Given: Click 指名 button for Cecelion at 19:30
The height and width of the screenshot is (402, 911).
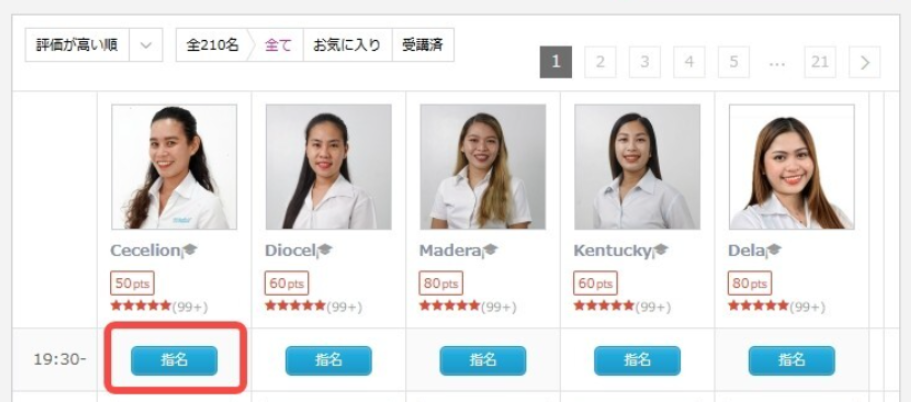Looking at the screenshot, I should click(x=174, y=361).
